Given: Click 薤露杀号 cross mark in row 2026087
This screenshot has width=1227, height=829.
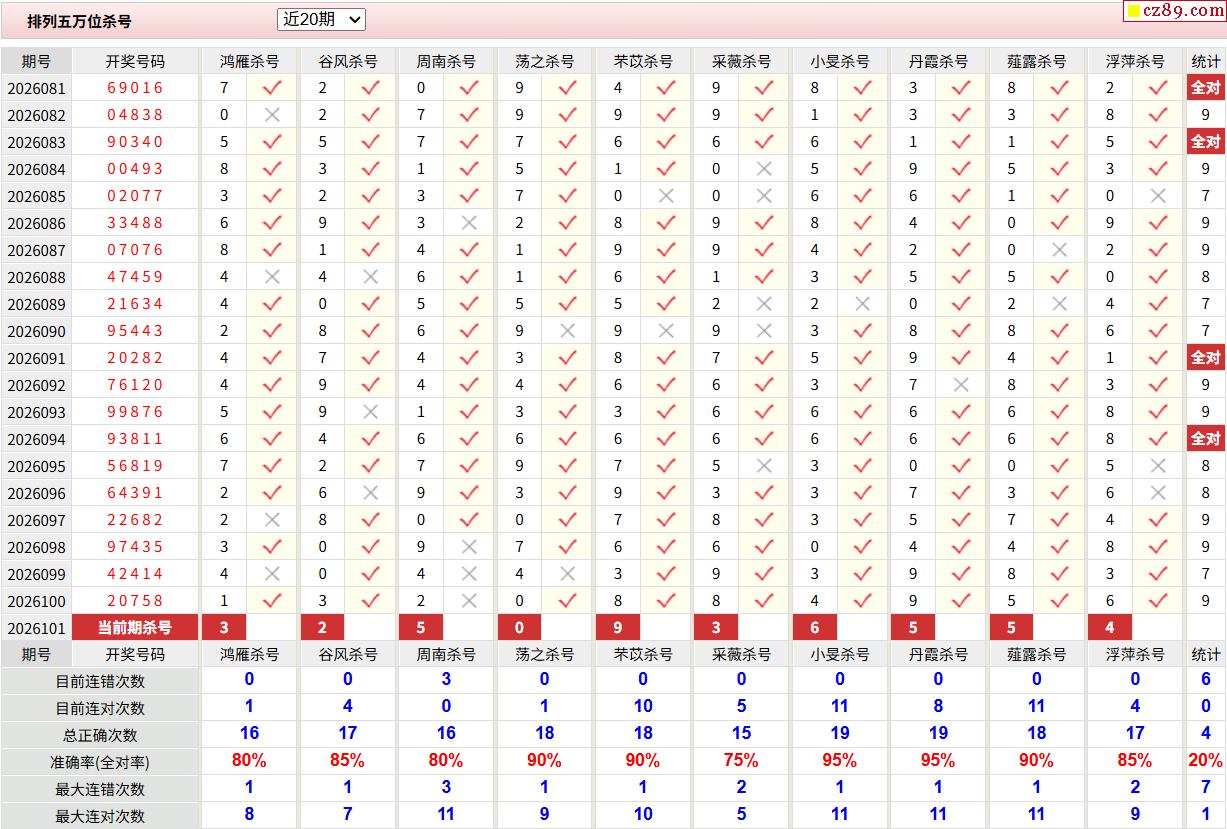Looking at the screenshot, I should point(1059,250).
